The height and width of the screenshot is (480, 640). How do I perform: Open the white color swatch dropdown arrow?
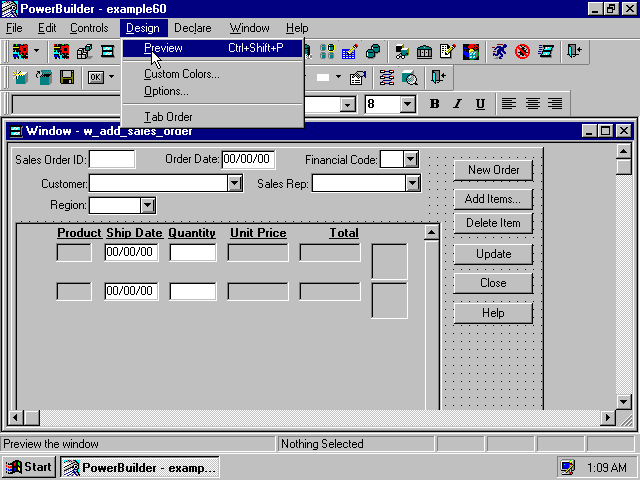pyautogui.click(x=338, y=77)
